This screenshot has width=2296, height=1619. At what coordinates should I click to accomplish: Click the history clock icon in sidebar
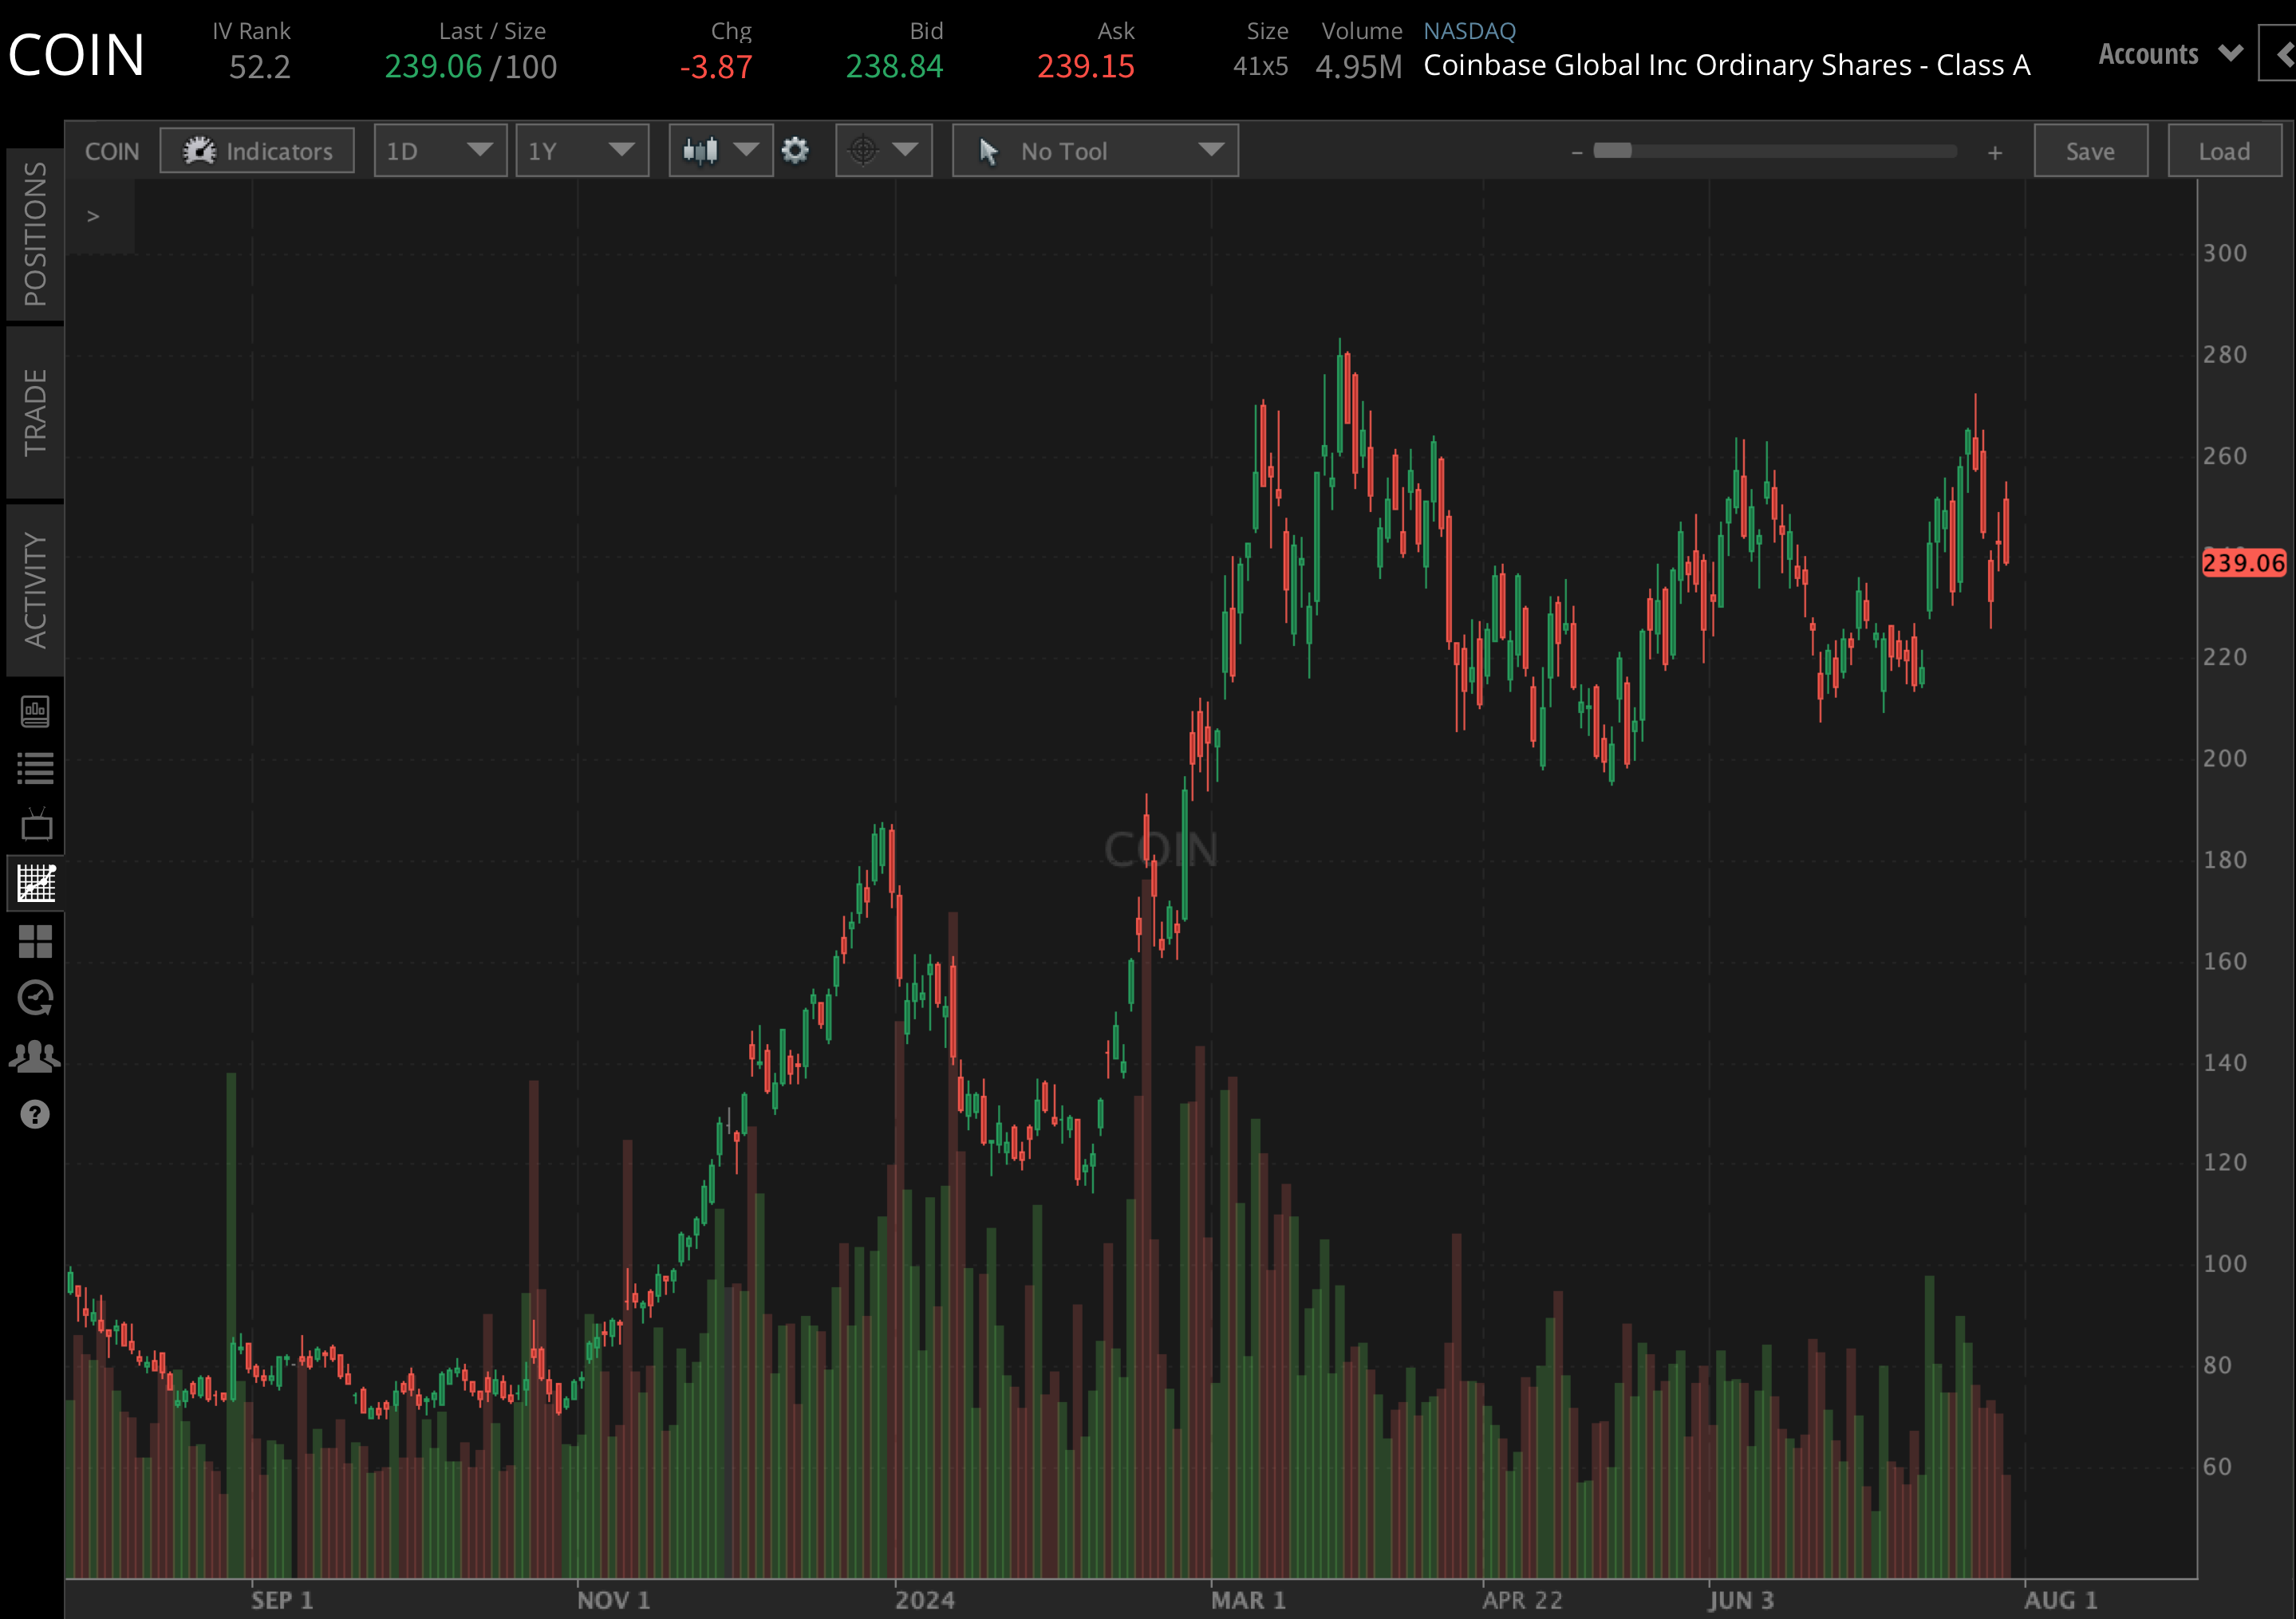coord(35,997)
